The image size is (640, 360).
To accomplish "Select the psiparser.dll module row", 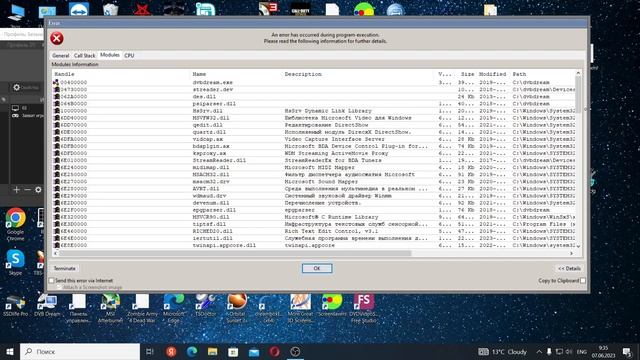I will (x=314, y=104).
